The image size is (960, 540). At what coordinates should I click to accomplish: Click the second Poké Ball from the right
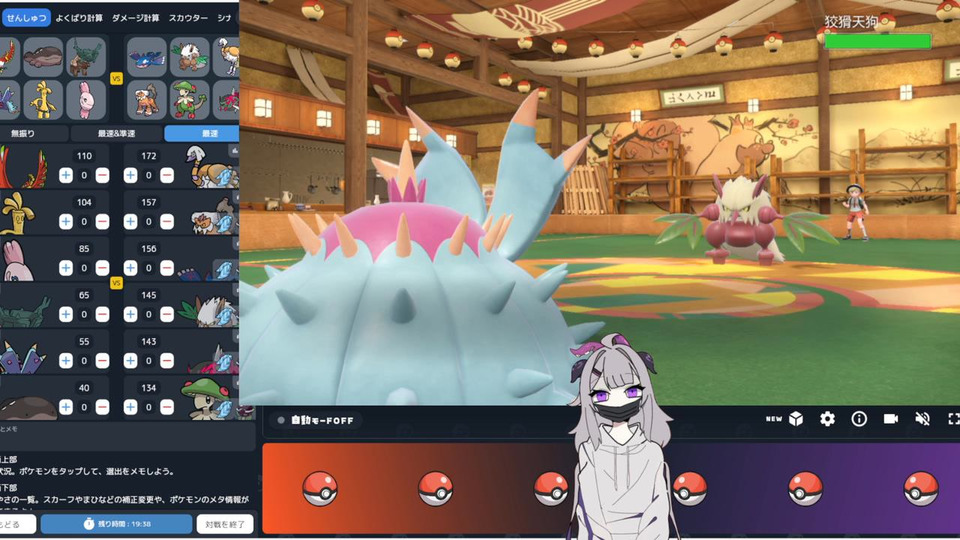coord(805,489)
